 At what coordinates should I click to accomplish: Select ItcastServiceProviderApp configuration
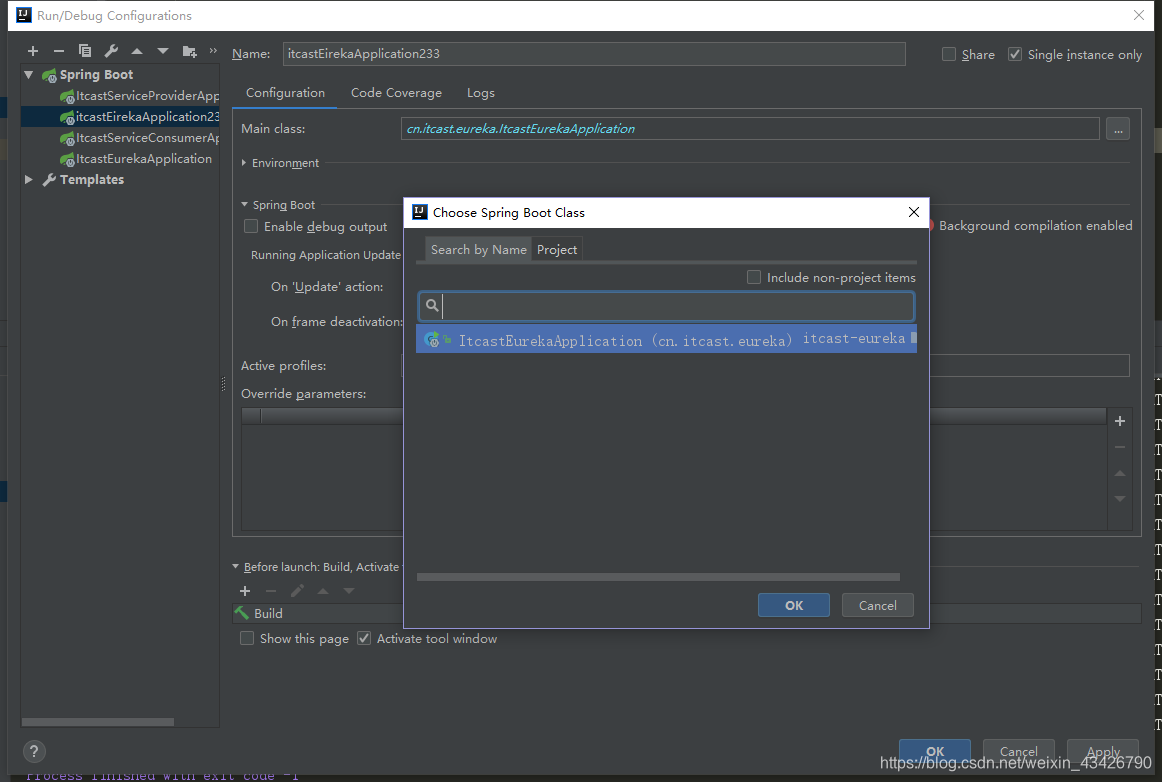click(140, 96)
